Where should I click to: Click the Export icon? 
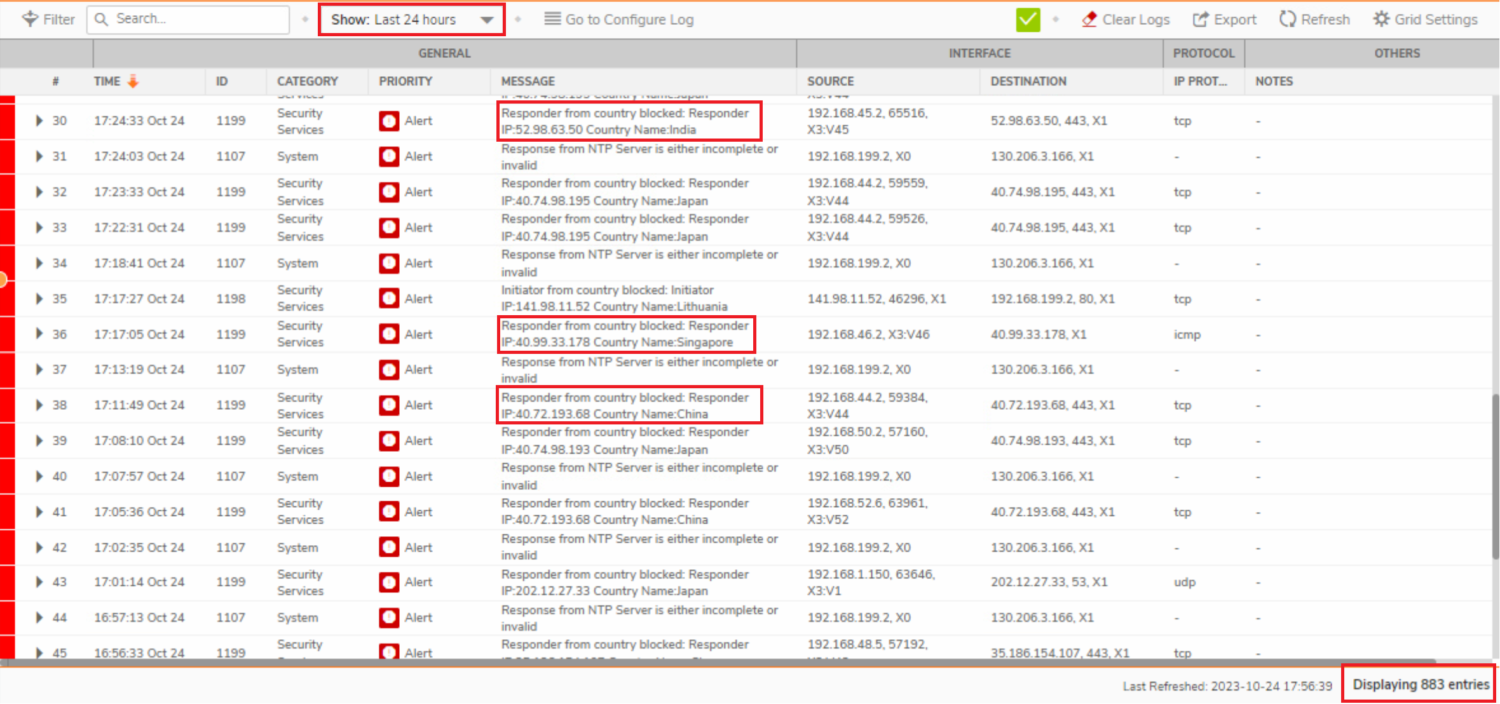(1201, 19)
